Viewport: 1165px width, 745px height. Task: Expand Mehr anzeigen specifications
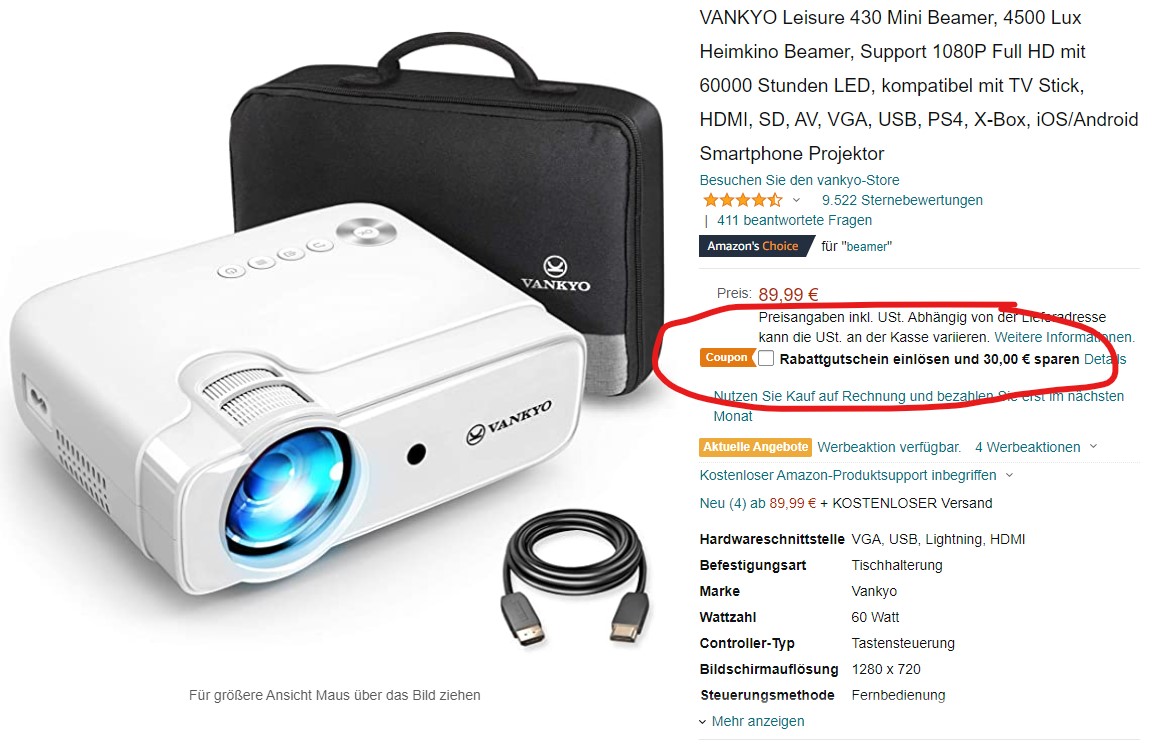(751, 721)
